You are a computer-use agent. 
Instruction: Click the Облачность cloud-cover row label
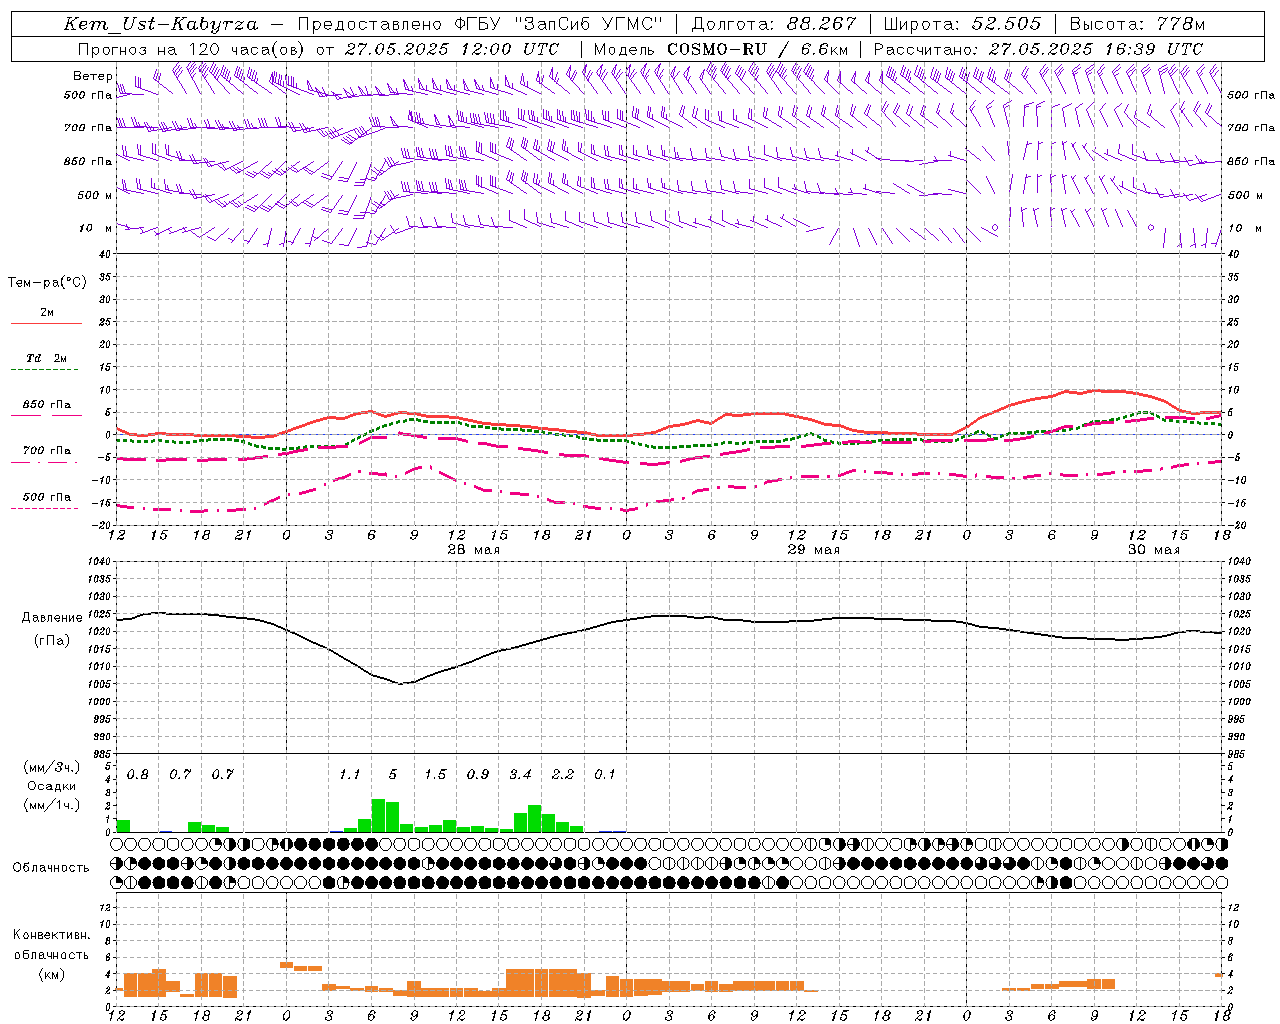point(51,868)
